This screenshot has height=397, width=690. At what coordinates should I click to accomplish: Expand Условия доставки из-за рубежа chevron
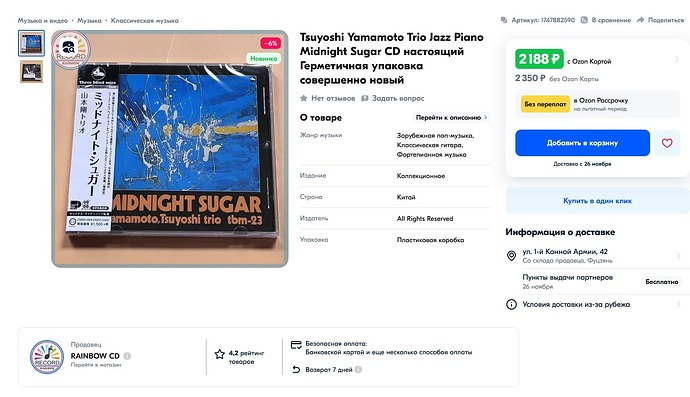[x=679, y=304]
